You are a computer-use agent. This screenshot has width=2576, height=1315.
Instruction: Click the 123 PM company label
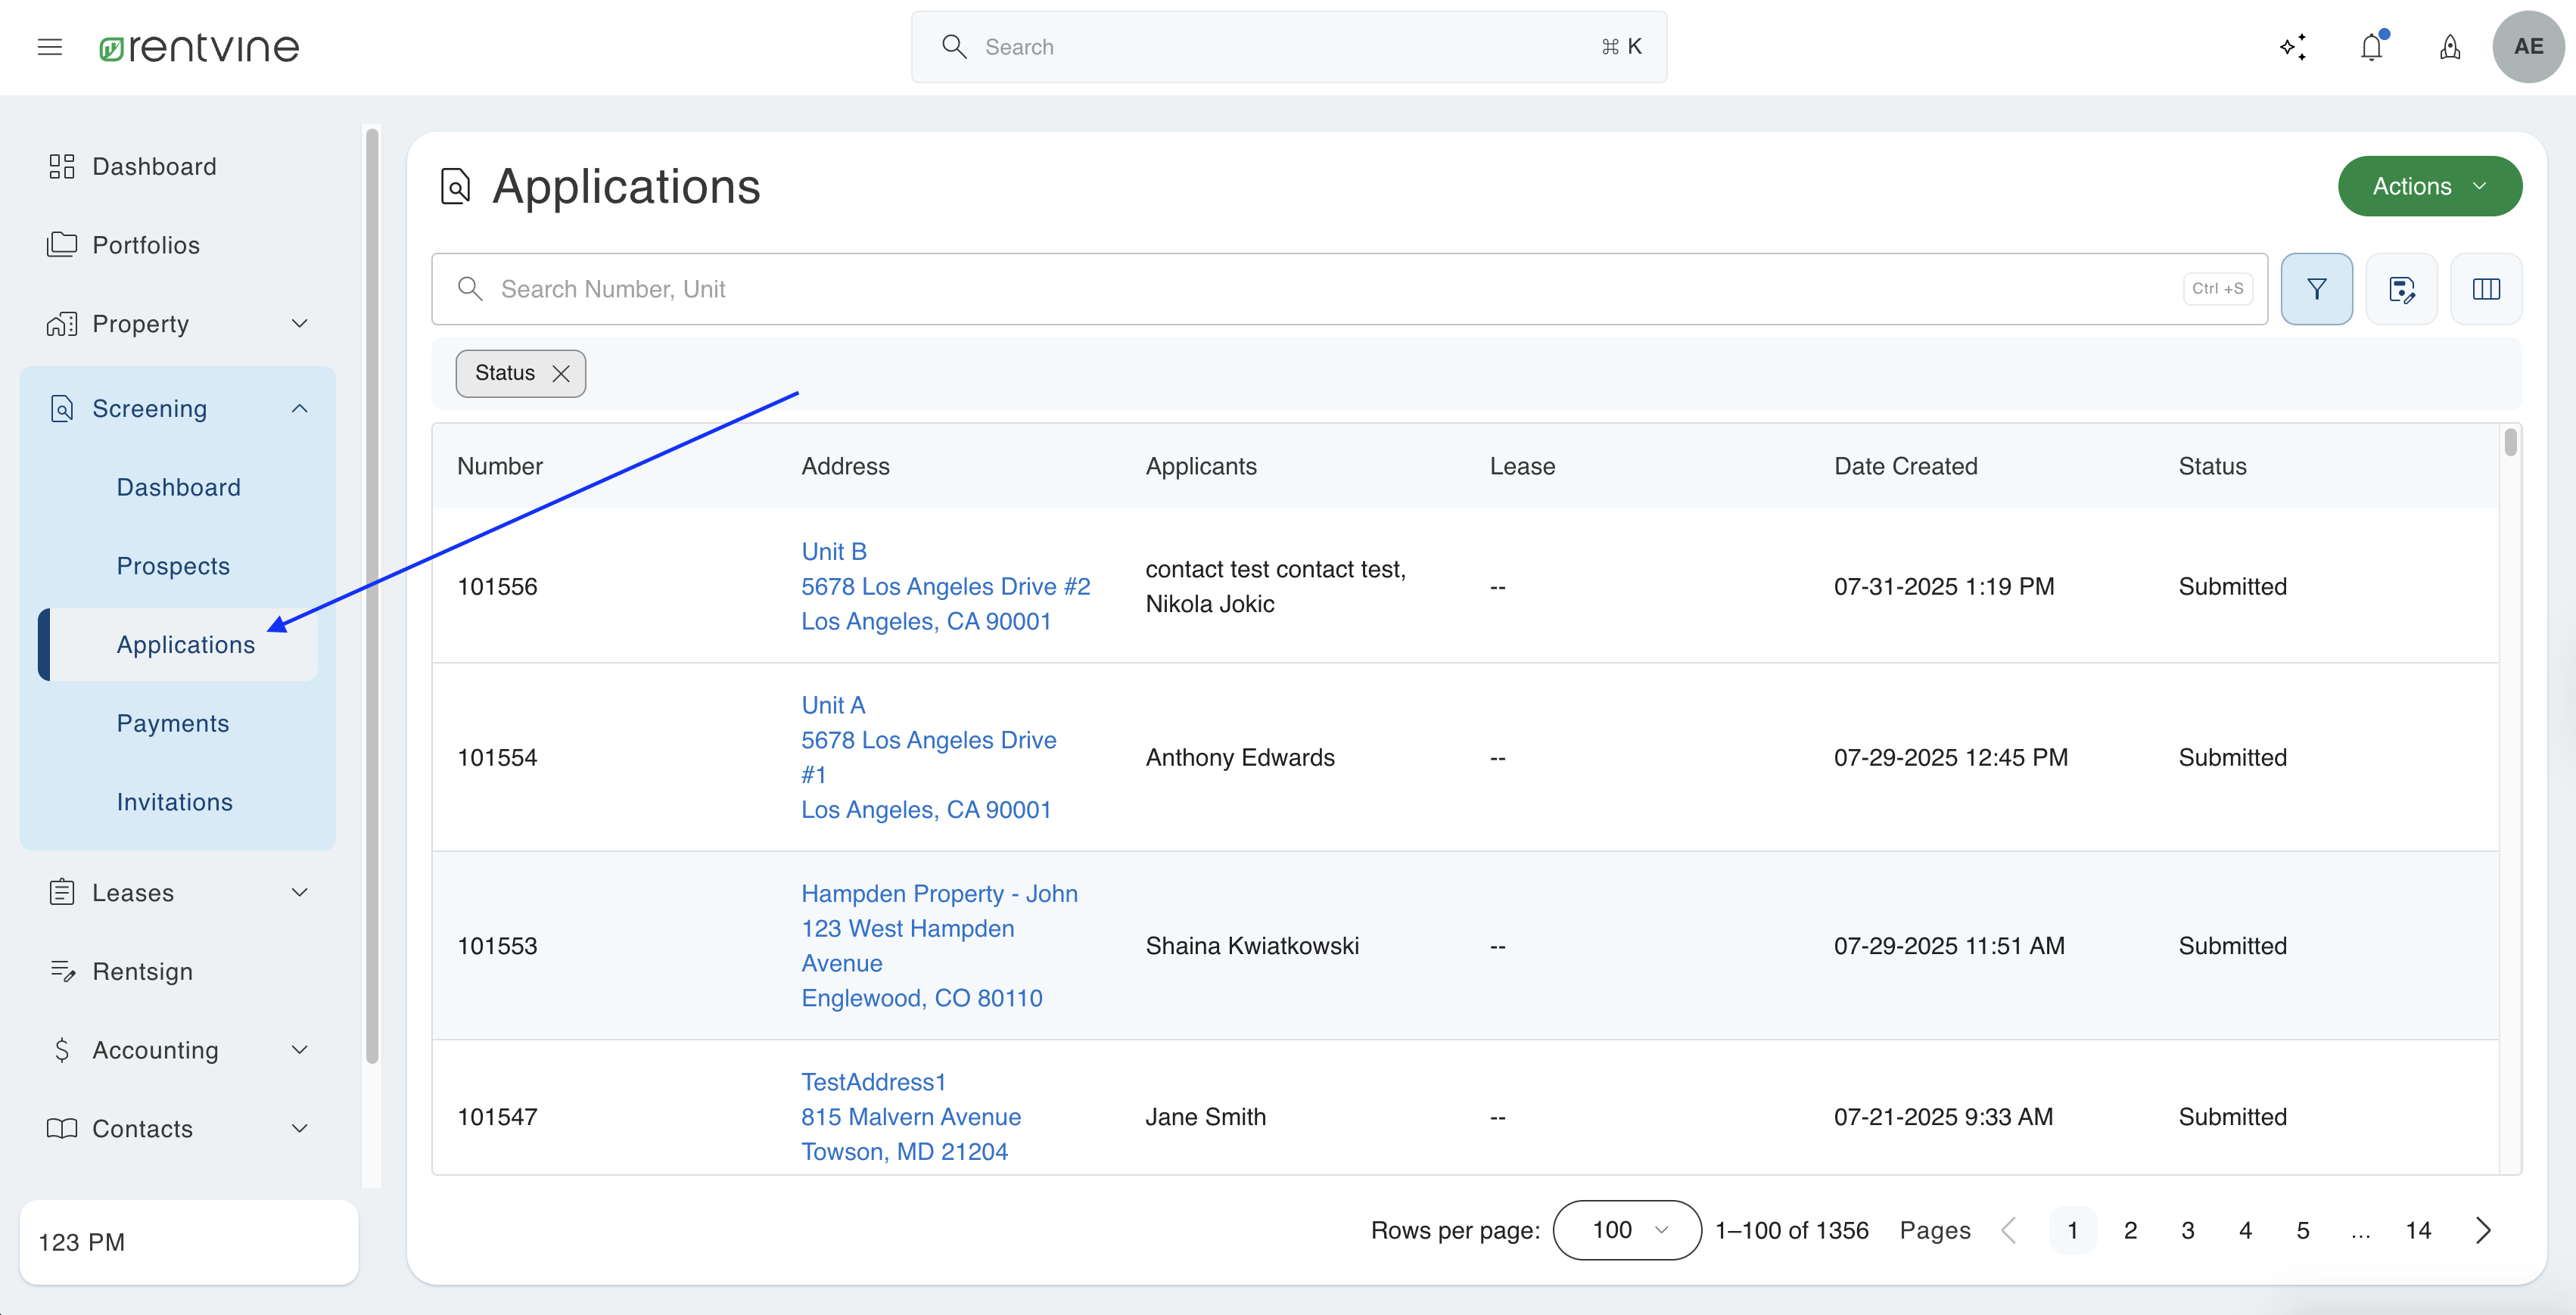pos(82,1242)
